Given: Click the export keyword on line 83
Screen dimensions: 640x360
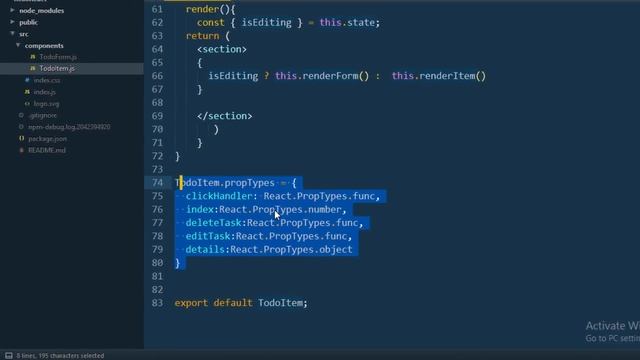Looking at the screenshot, I should pos(191,303).
